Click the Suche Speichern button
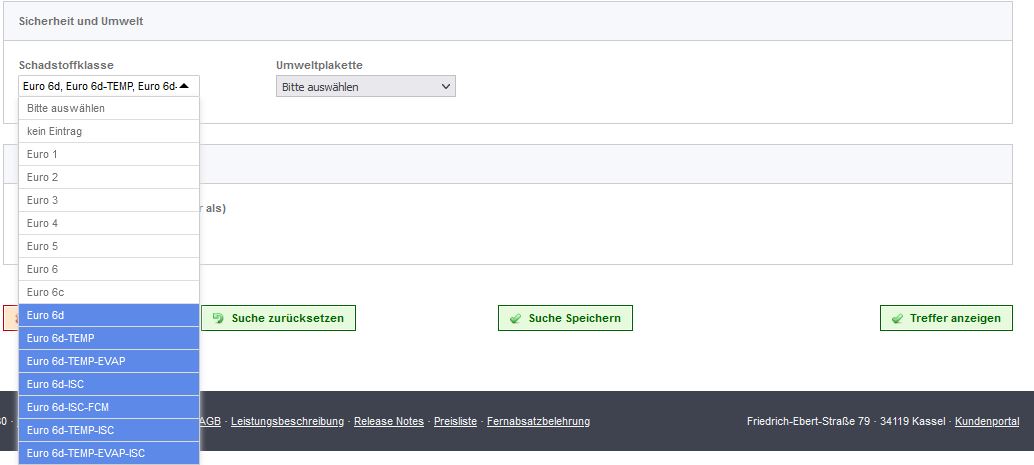This screenshot has height=465, width=1034. (x=565, y=318)
